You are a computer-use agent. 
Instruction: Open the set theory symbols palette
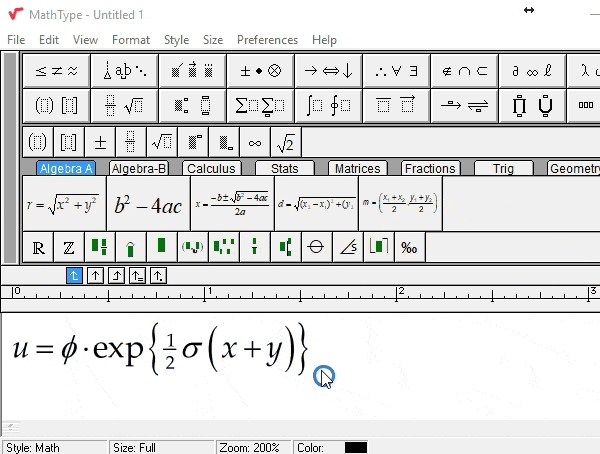pyautogui.click(x=464, y=71)
